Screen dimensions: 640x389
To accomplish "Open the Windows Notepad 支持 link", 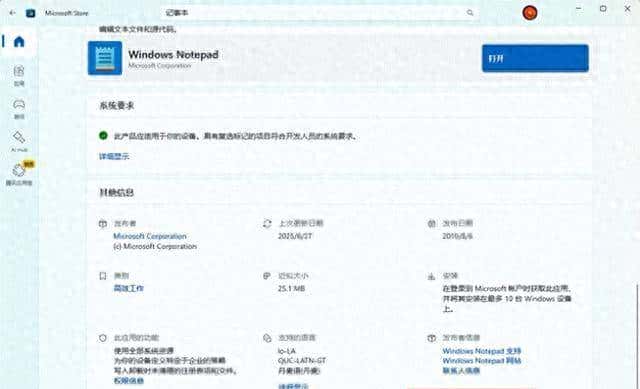I will tap(482, 351).
